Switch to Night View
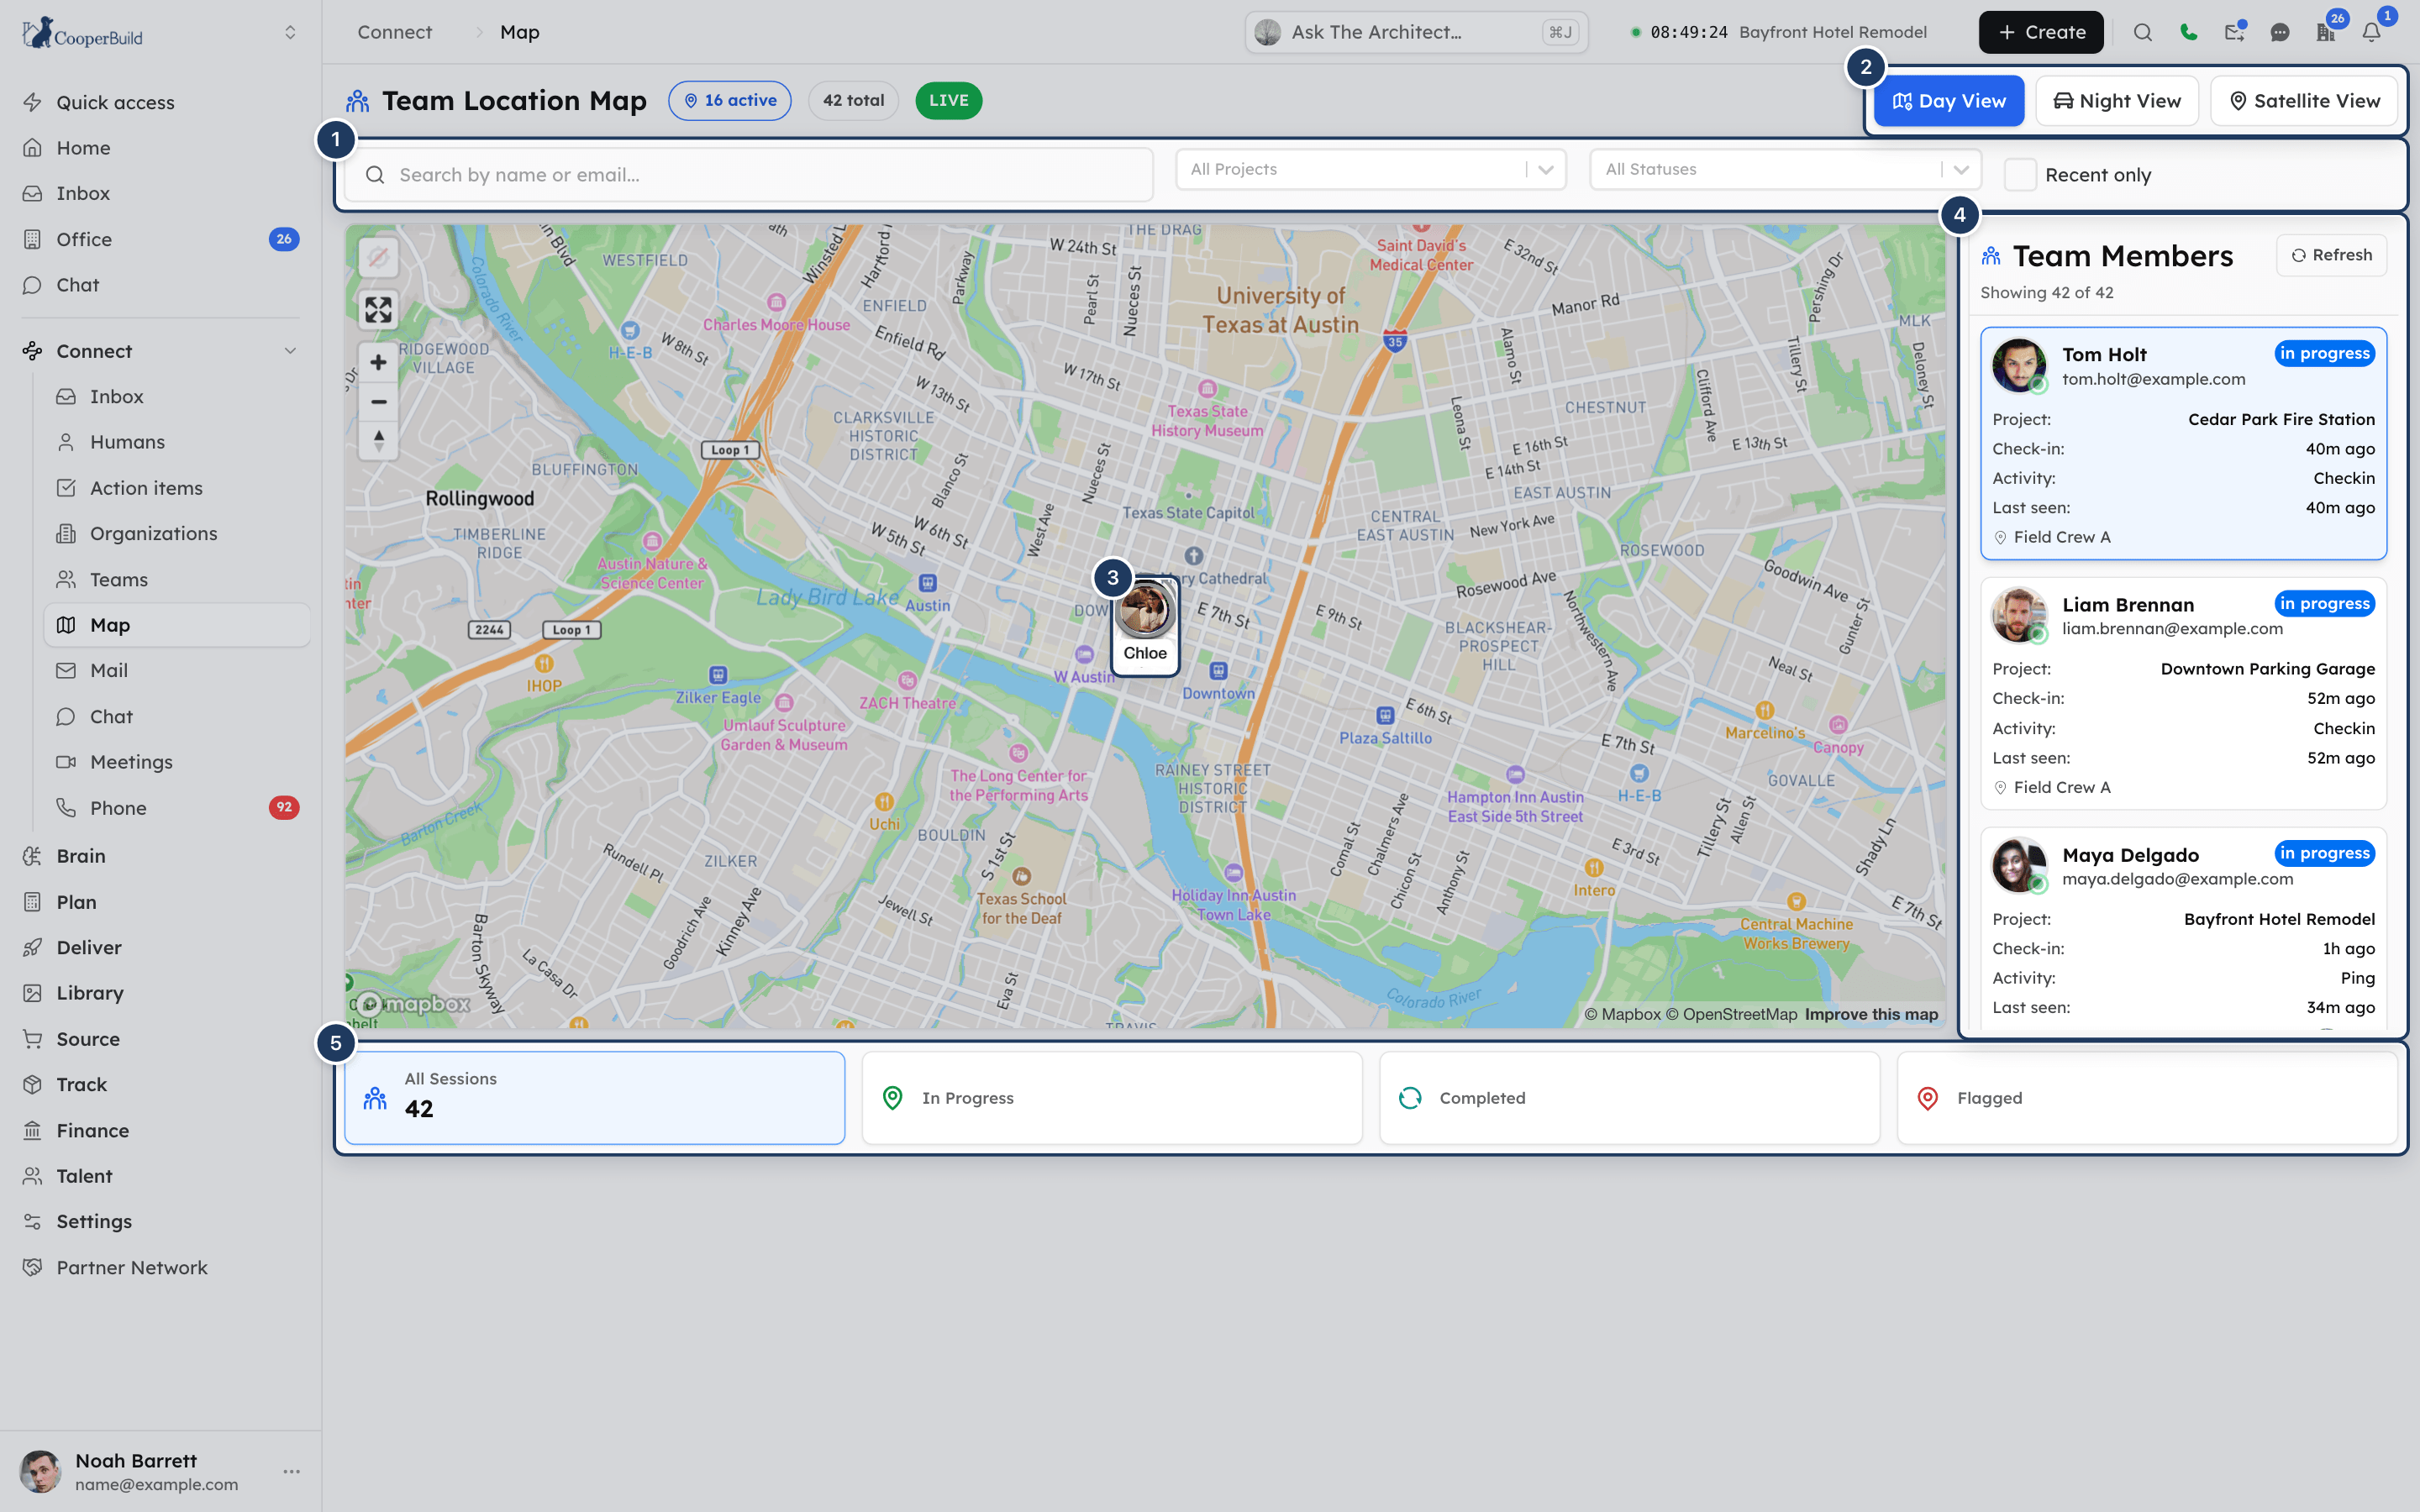This screenshot has height=1512, width=2420. click(x=2116, y=101)
